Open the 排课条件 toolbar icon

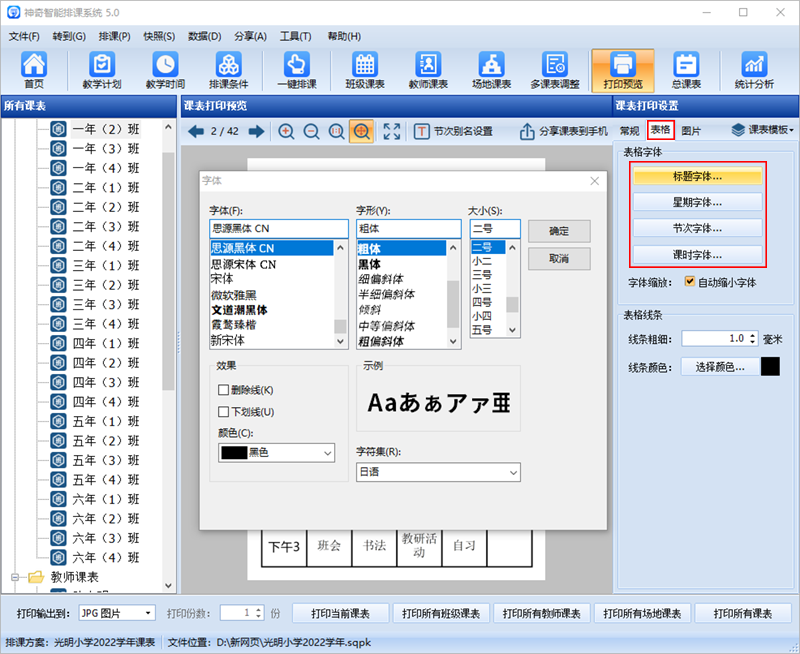pyautogui.click(x=228, y=70)
